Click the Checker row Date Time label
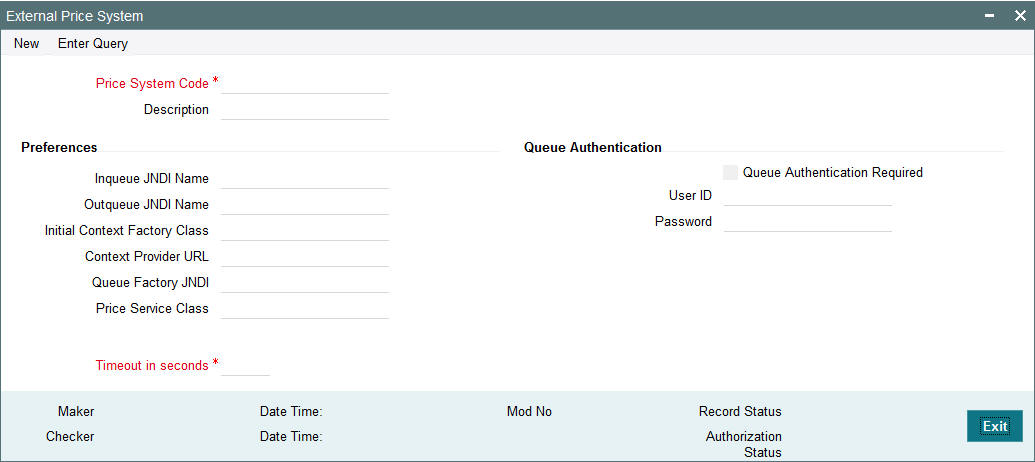This screenshot has height=462, width=1035. click(291, 436)
